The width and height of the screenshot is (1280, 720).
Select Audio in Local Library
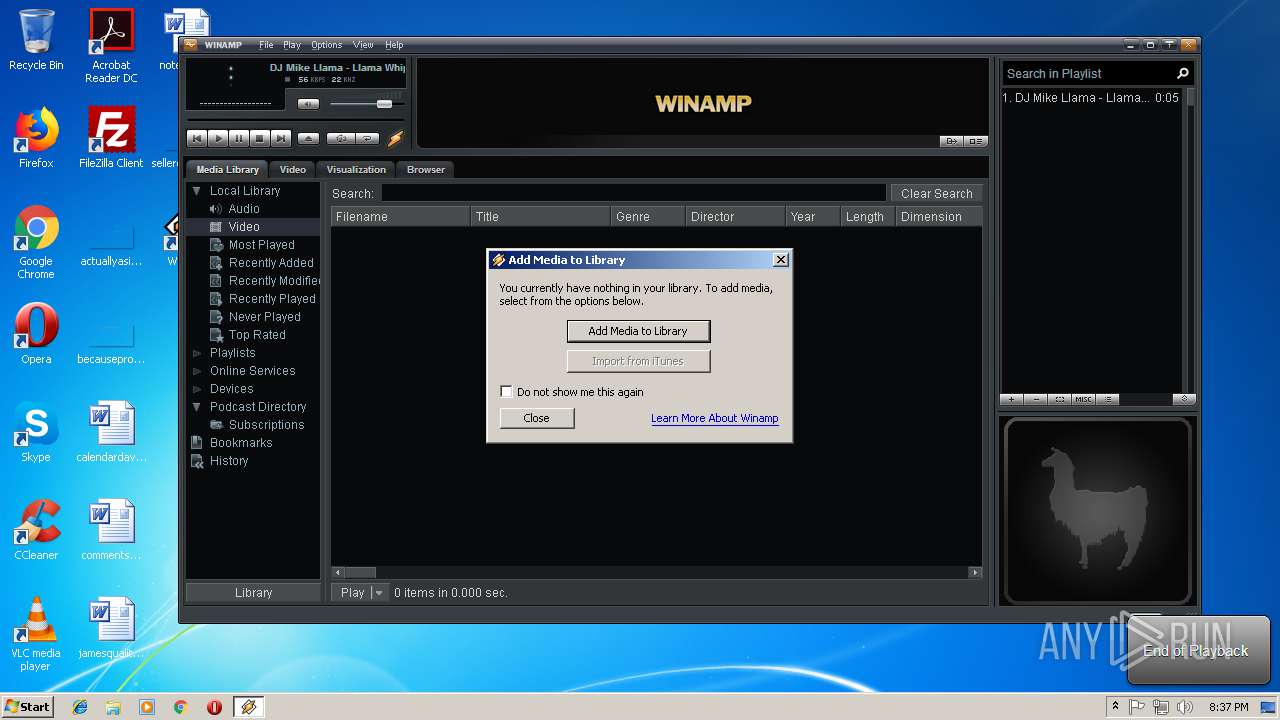coord(244,209)
